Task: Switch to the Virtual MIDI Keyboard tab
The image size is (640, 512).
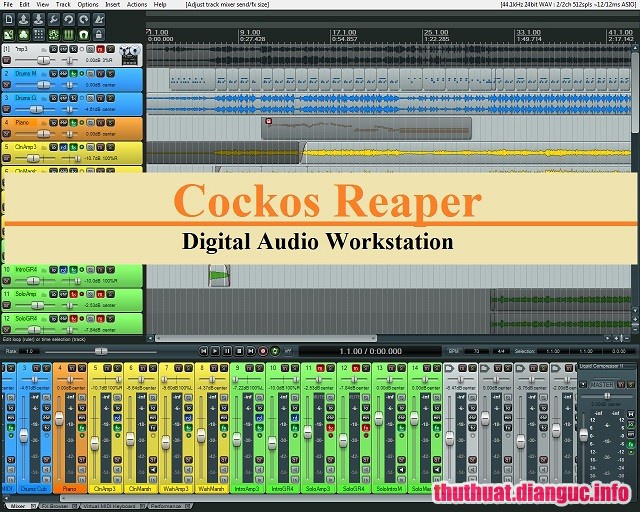Action: 113,506
